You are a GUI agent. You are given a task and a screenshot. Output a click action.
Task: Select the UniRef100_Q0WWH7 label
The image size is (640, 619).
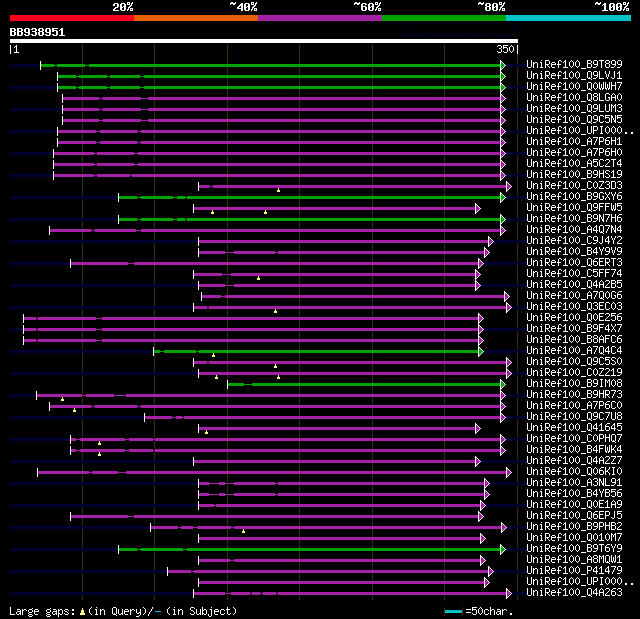point(574,87)
